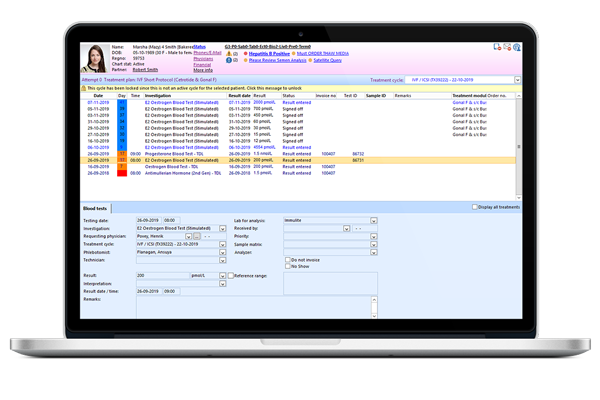Open the Technician dropdown
The height and width of the screenshot is (400, 600).
click(222, 260)
